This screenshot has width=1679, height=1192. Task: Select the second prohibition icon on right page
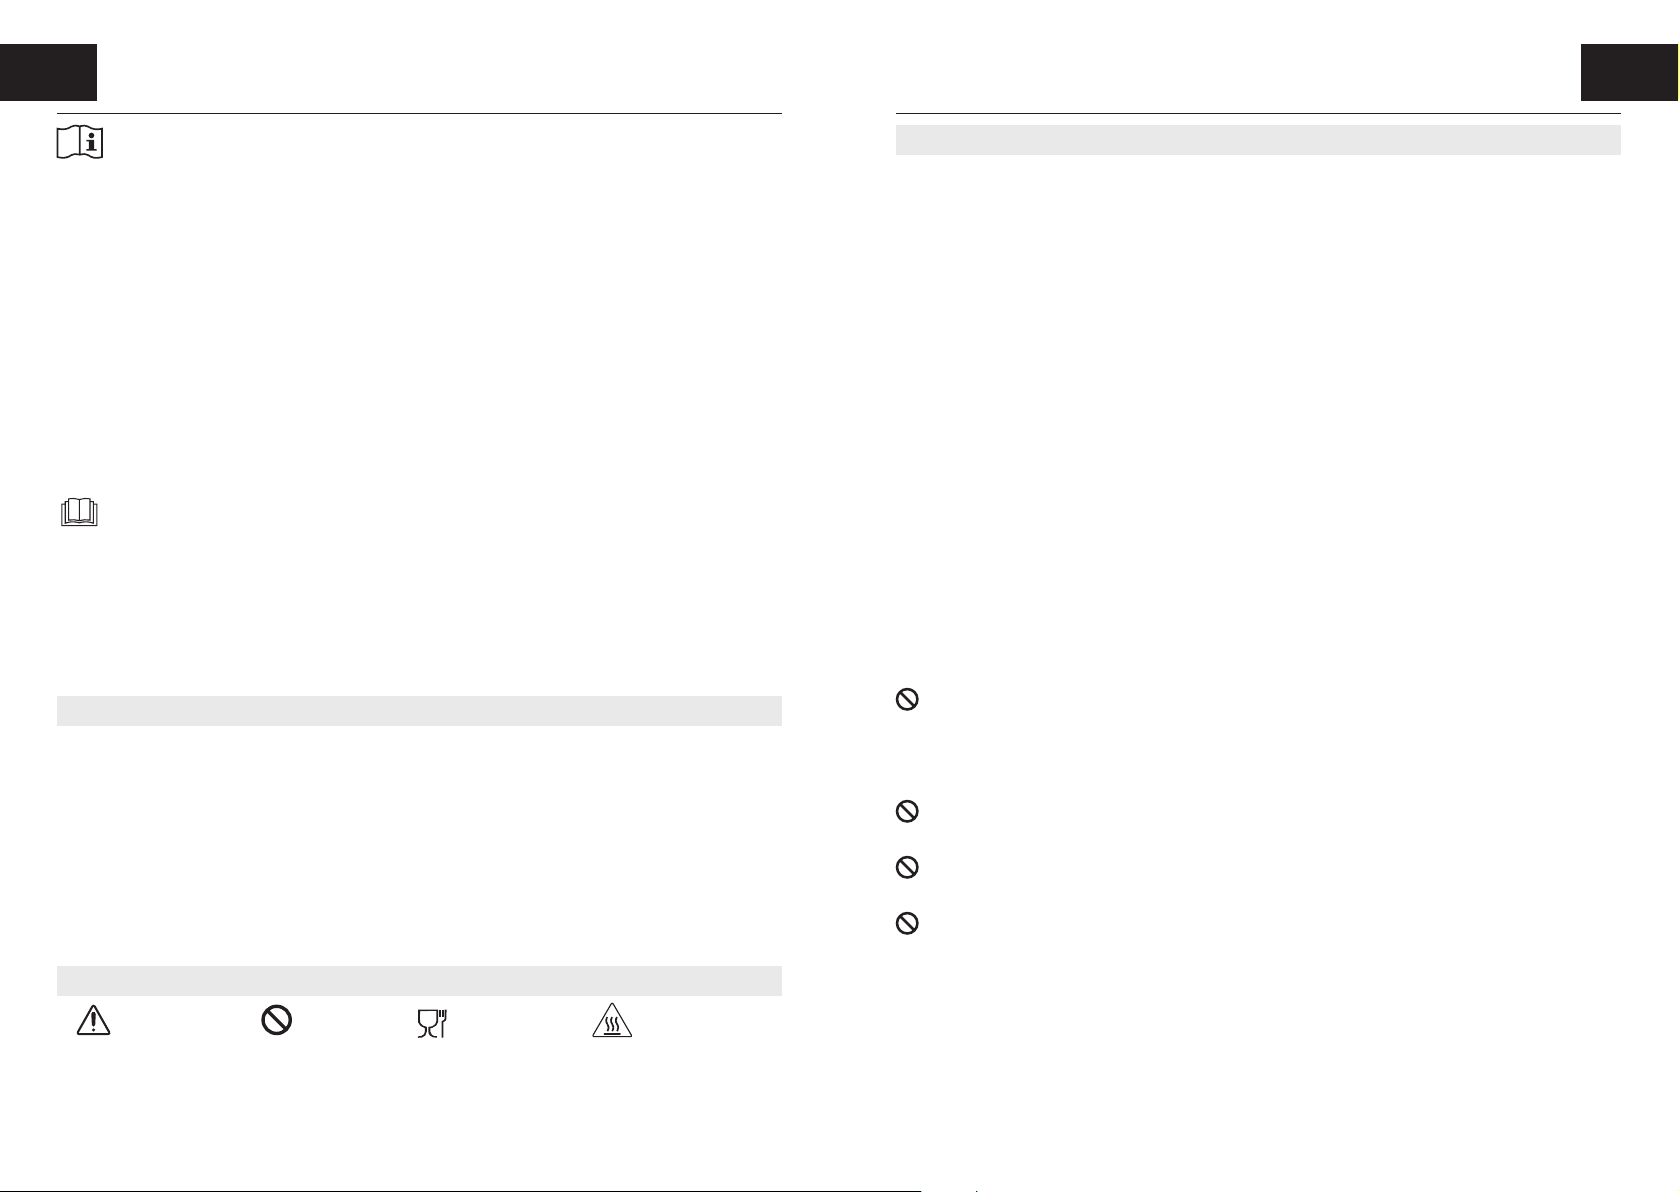pyautogui.click(x=907, y=812)
